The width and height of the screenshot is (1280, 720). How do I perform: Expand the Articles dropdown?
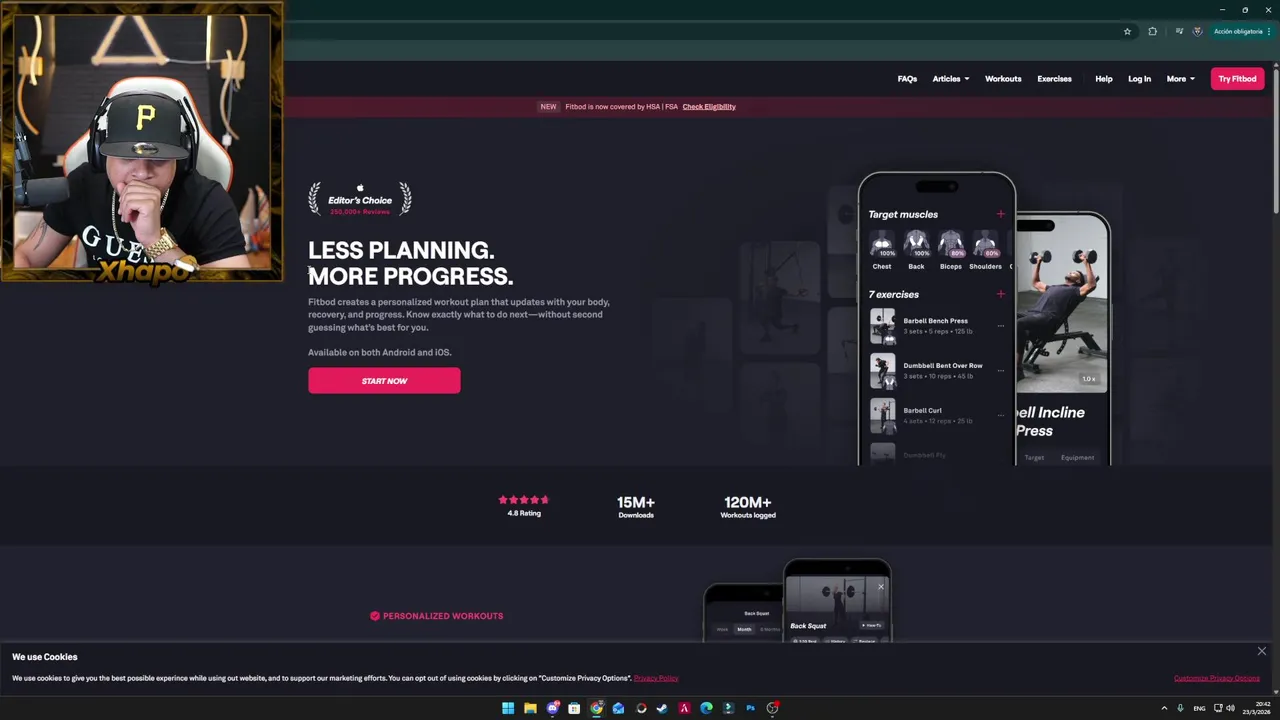click(x=951, y=79)
